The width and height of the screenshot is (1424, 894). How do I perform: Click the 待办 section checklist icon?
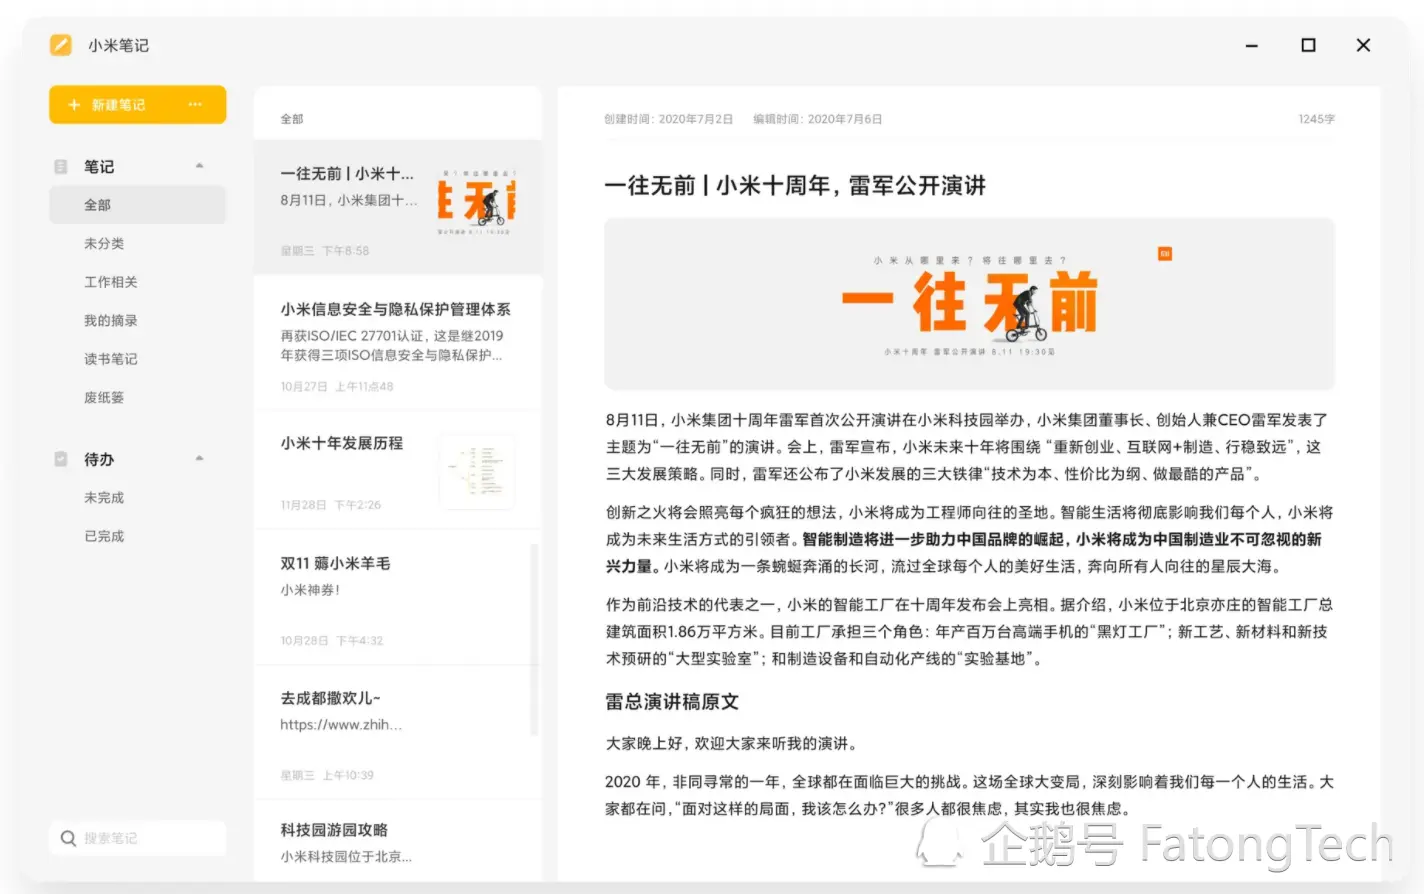61,459
